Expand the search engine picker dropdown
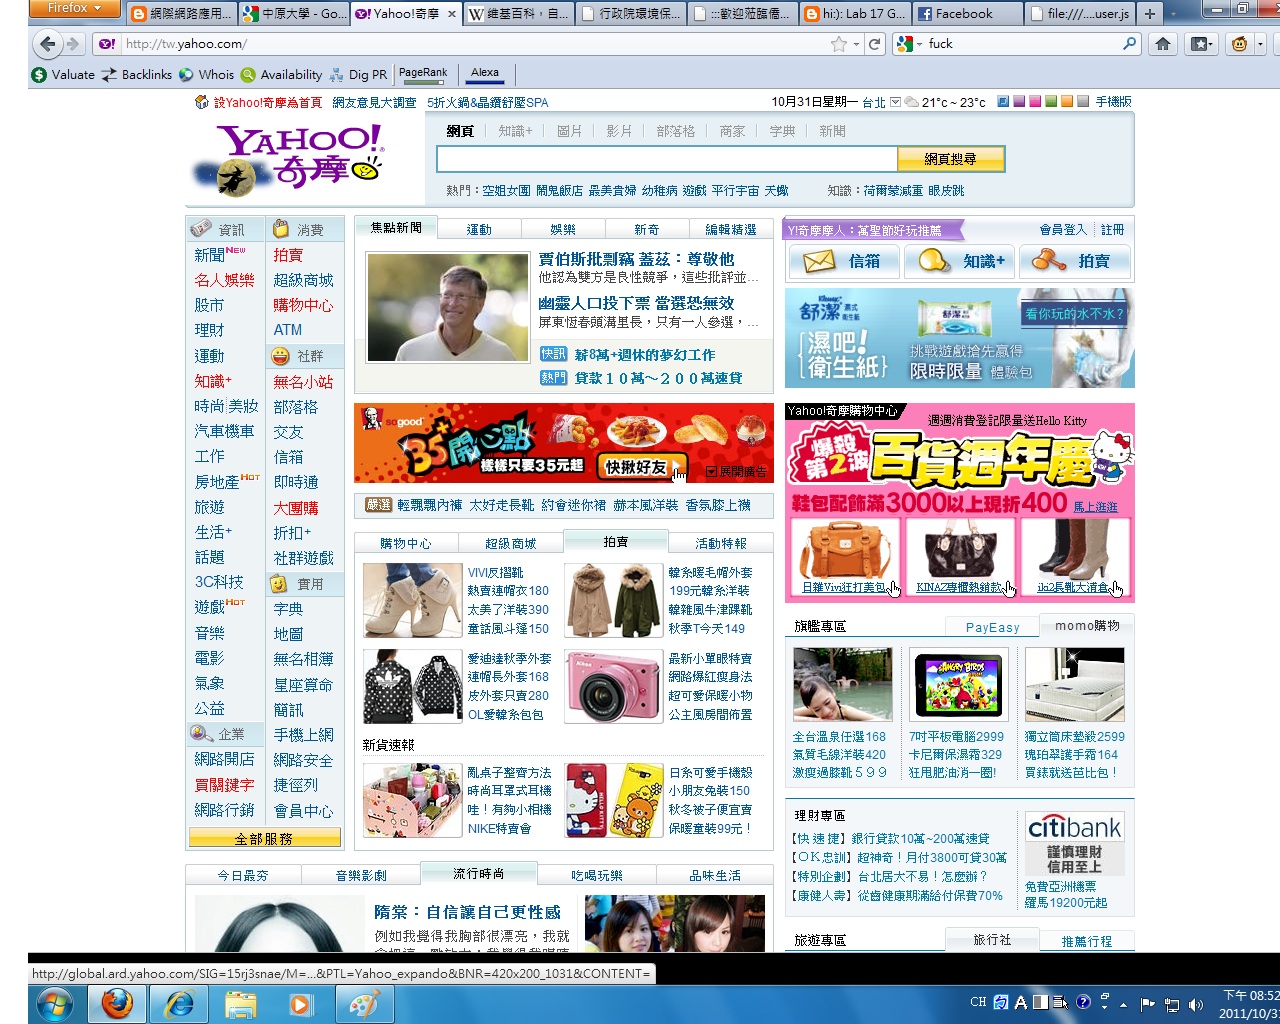The image size is (1280, 1024). (x=910, y=44)
